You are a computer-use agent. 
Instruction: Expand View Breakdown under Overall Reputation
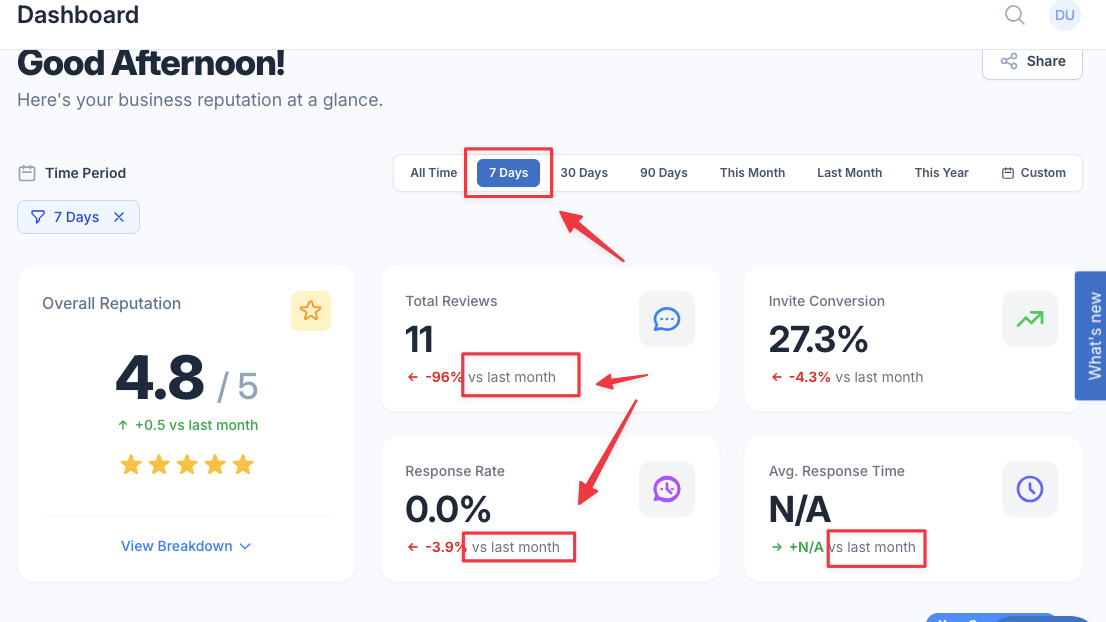[x=186, y=547]
